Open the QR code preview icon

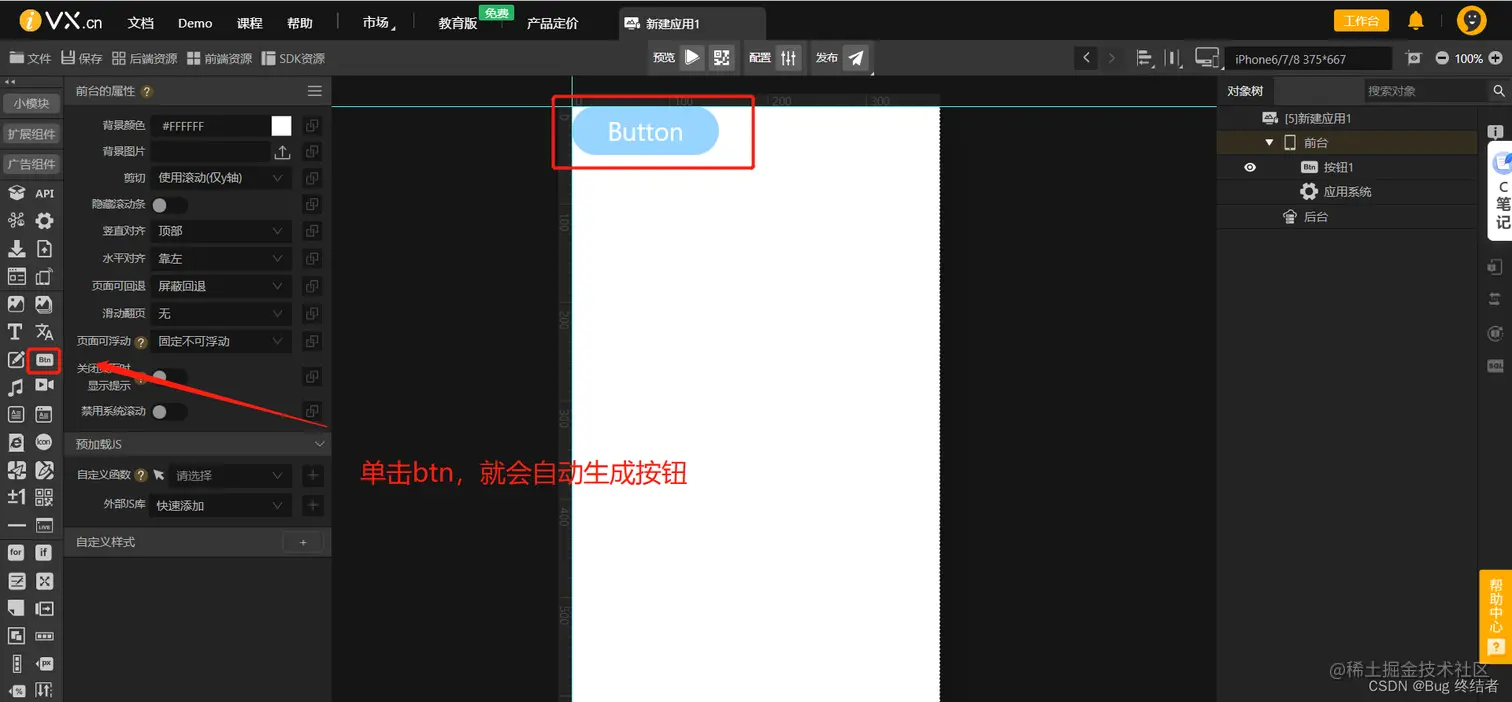click(x=722, y=57)
